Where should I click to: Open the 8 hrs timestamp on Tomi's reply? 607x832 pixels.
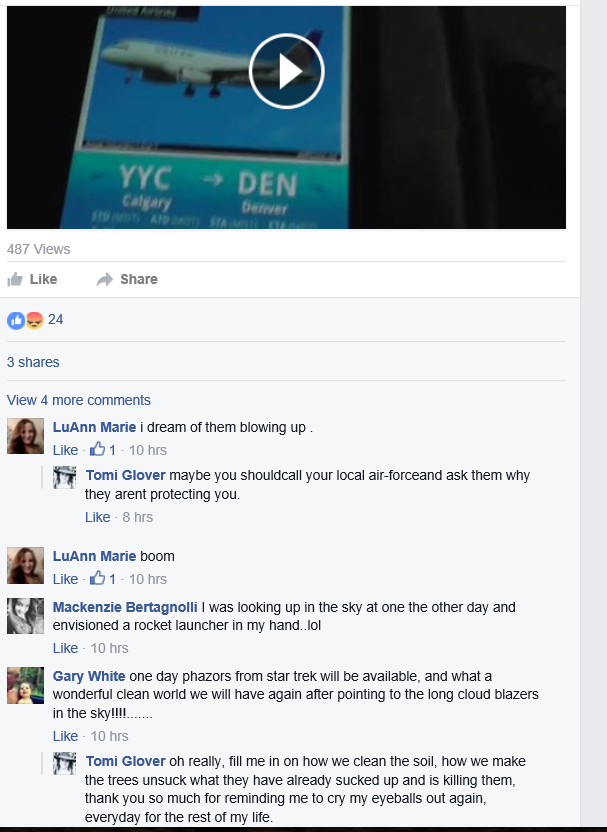tap(137, 517)
